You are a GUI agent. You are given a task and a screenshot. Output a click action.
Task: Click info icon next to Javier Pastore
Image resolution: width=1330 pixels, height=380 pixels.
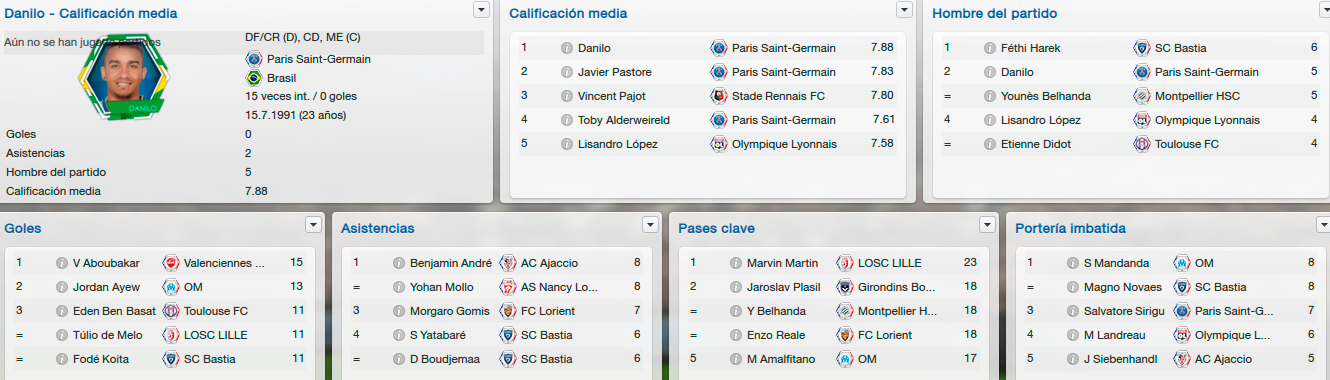pos(567,72)
